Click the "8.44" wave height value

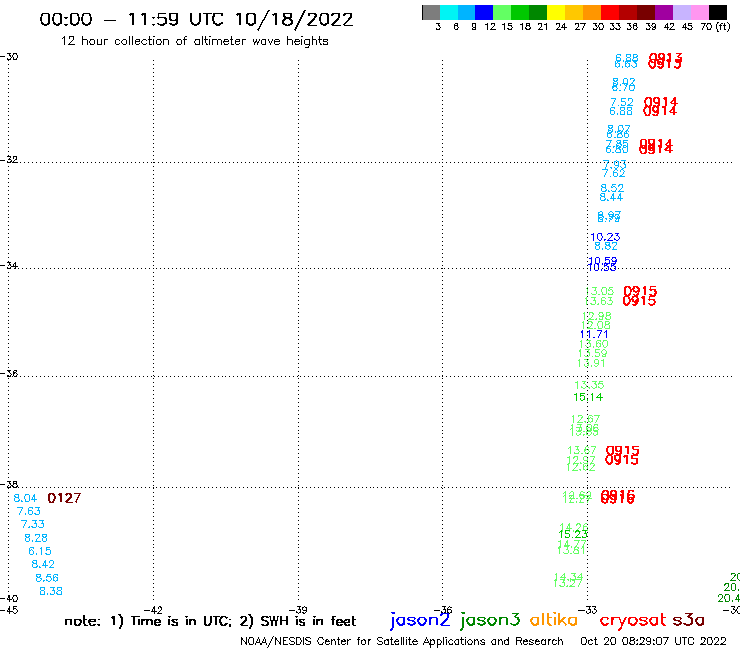coord(611,197)
